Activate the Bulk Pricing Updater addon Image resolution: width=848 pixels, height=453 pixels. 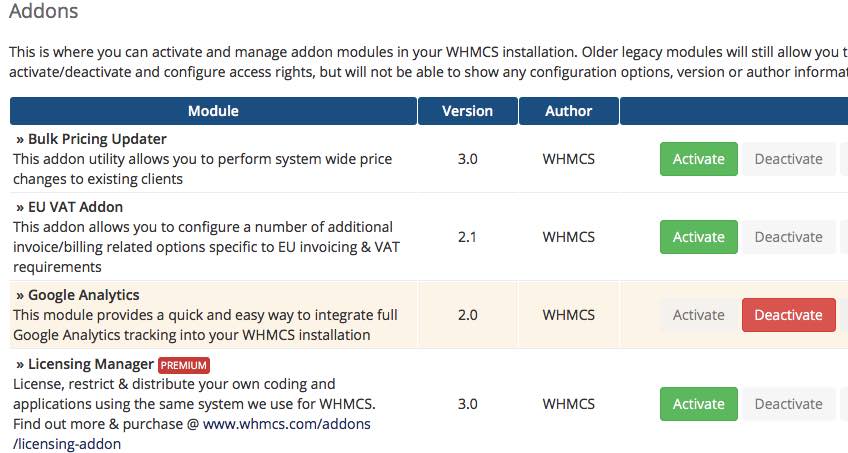click(698, 159)
